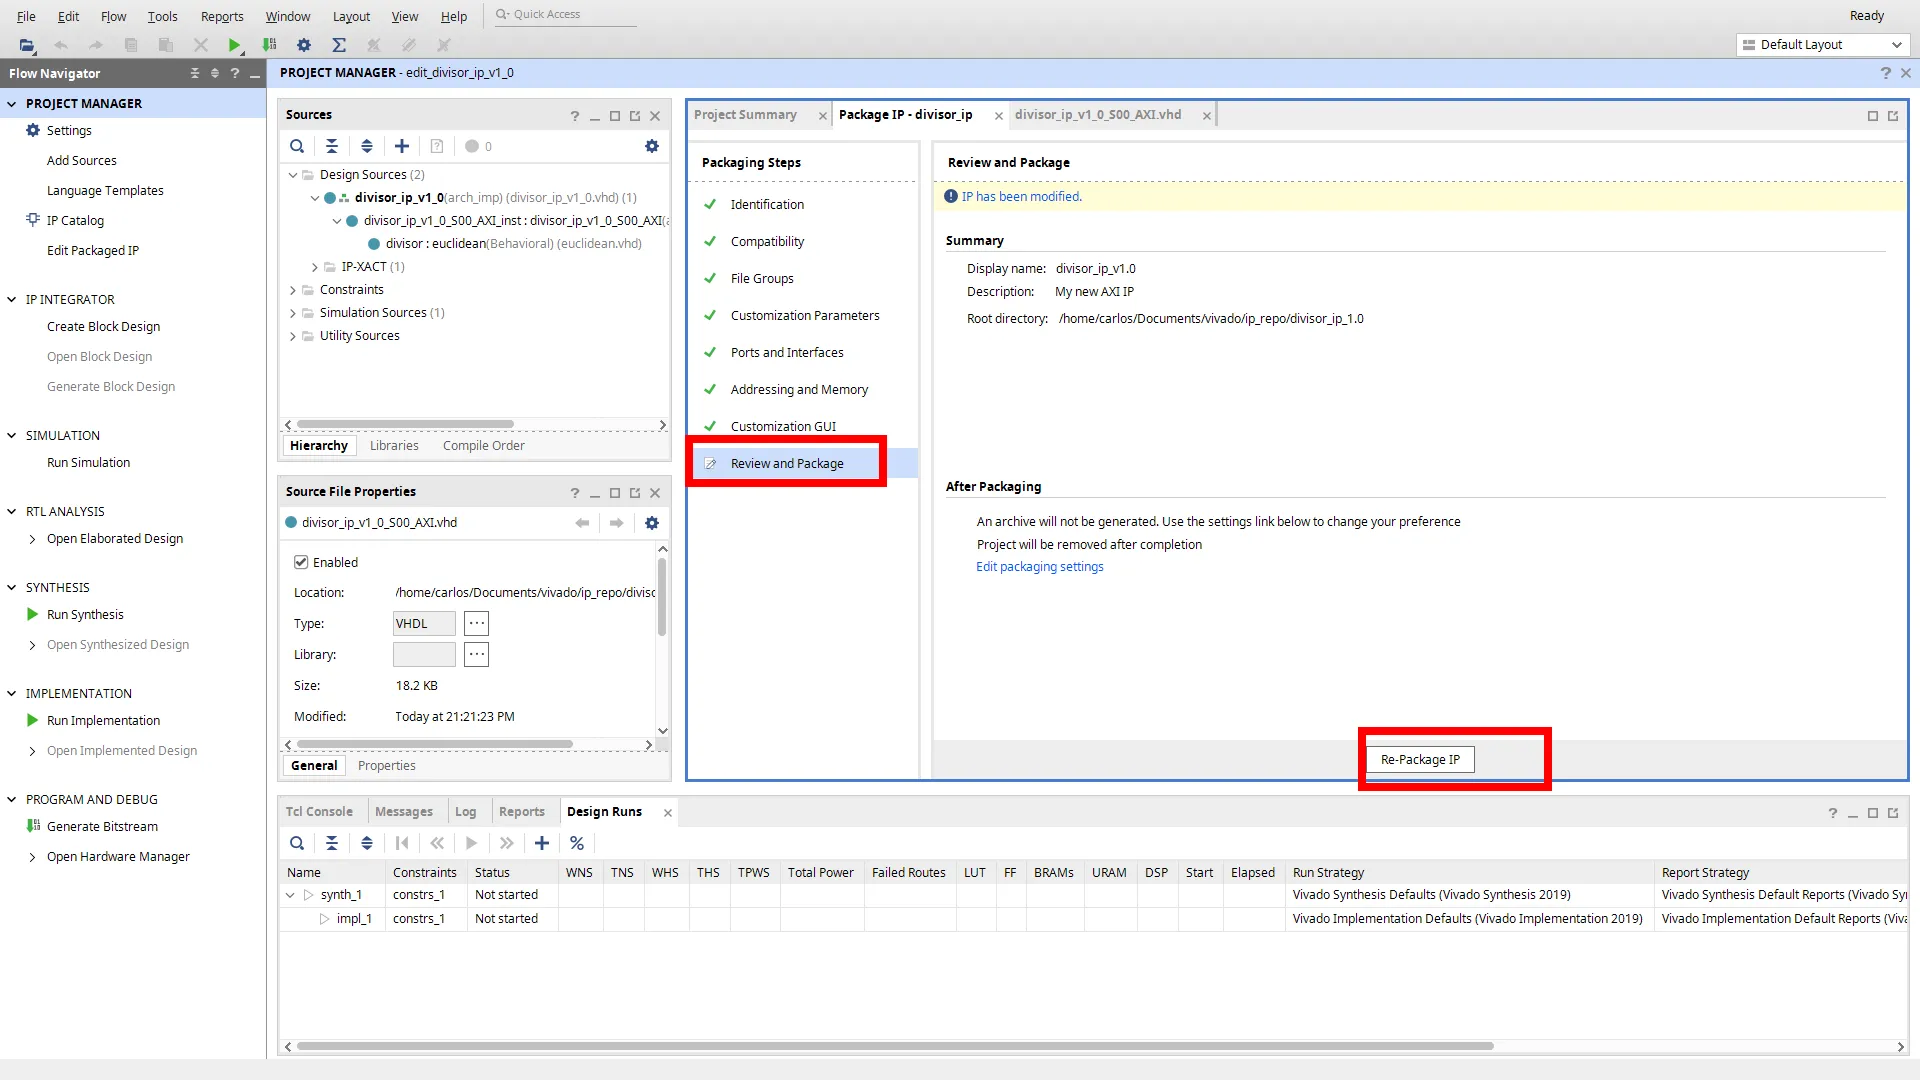Select Customization Parameters step
This screenshot has width=1920, height=1080.
(x=805, y=316)
